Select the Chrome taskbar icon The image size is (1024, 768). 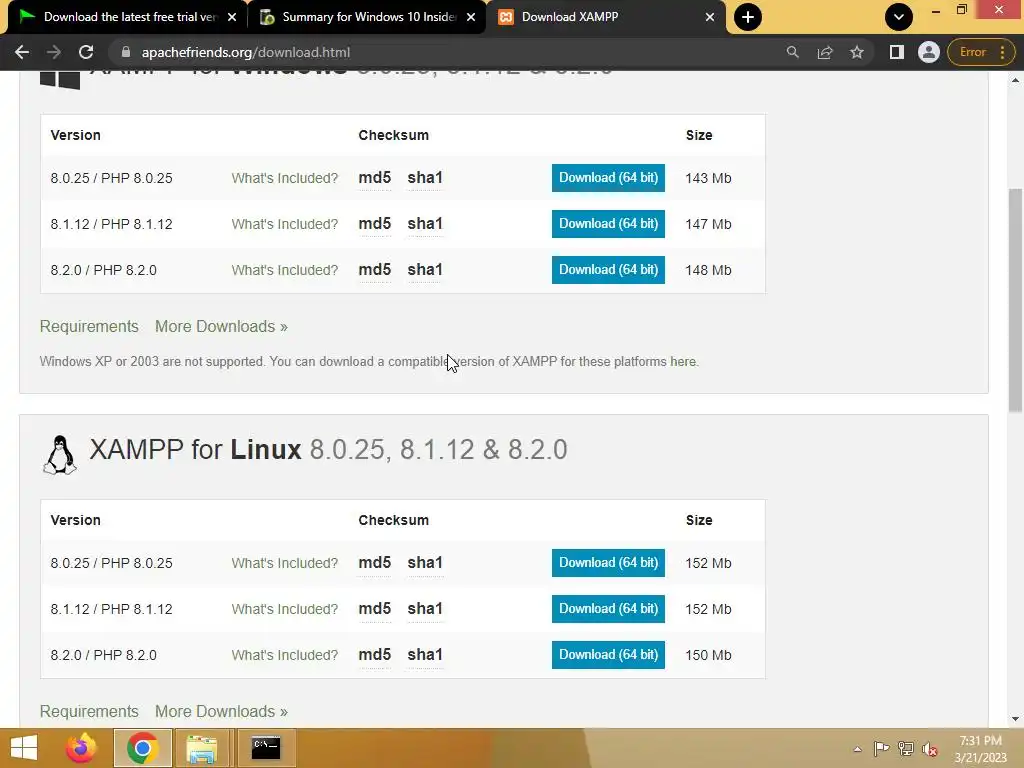[142, 748]
